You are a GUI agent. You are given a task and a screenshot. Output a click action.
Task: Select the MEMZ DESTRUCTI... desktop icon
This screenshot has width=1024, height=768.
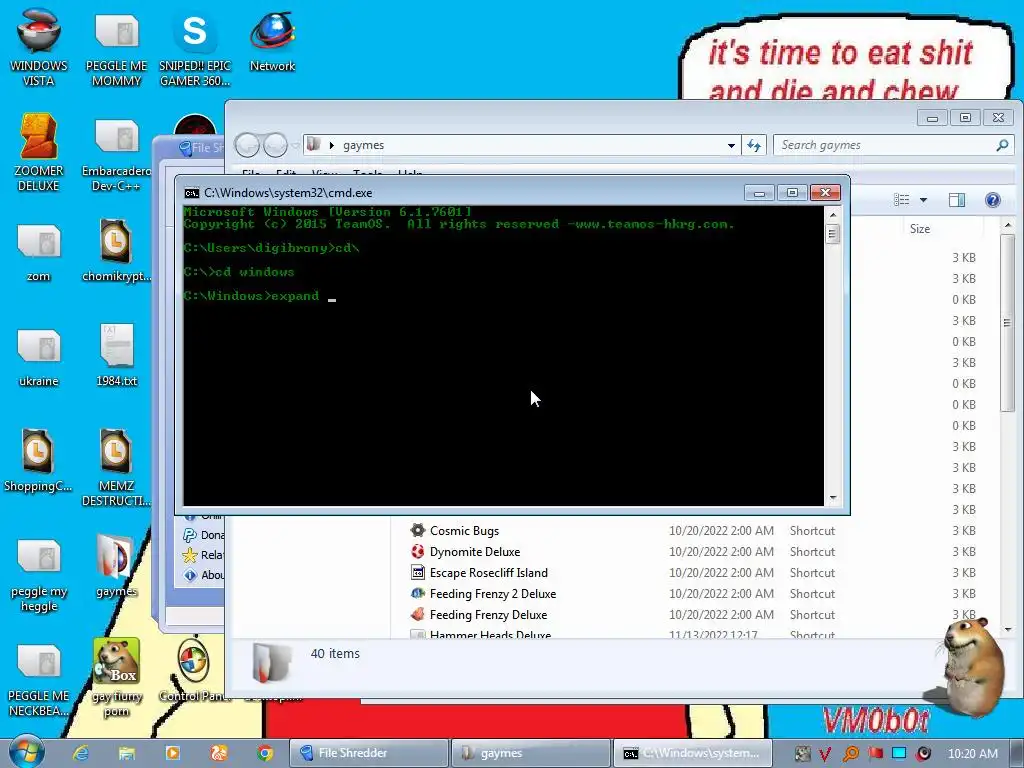click(116, 468)
